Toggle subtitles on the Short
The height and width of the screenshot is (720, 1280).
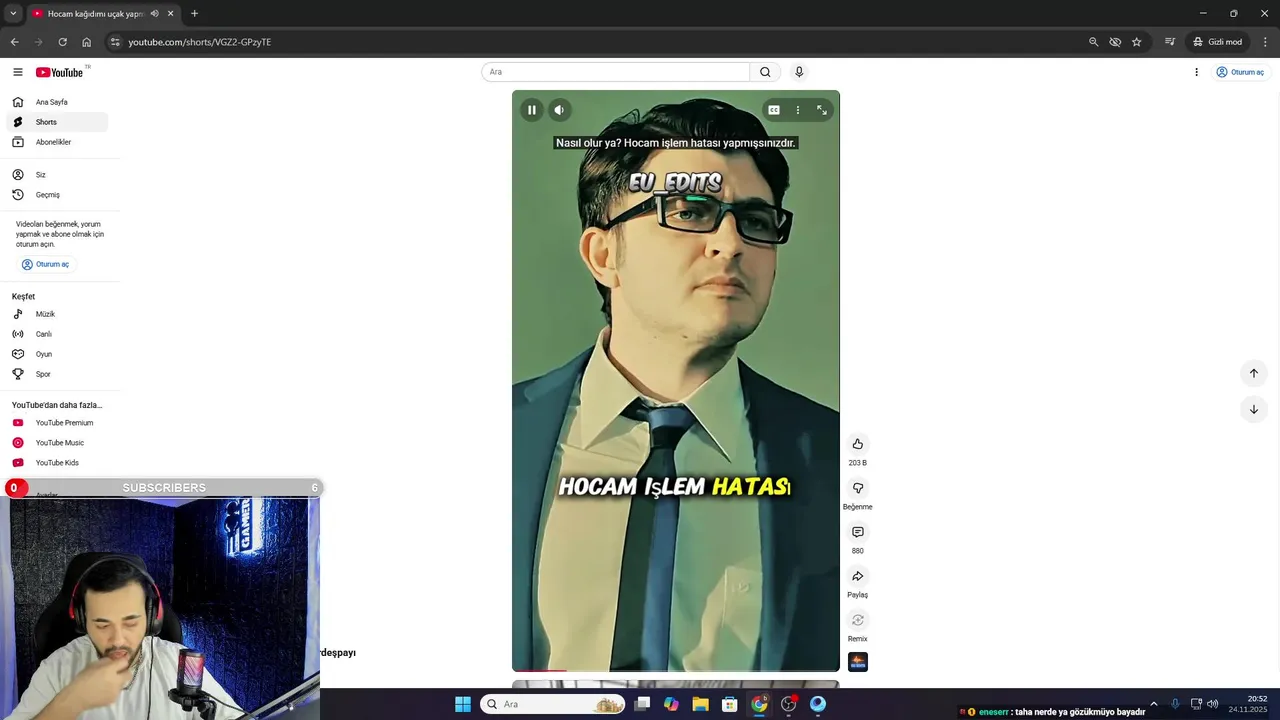click(774, 110)
